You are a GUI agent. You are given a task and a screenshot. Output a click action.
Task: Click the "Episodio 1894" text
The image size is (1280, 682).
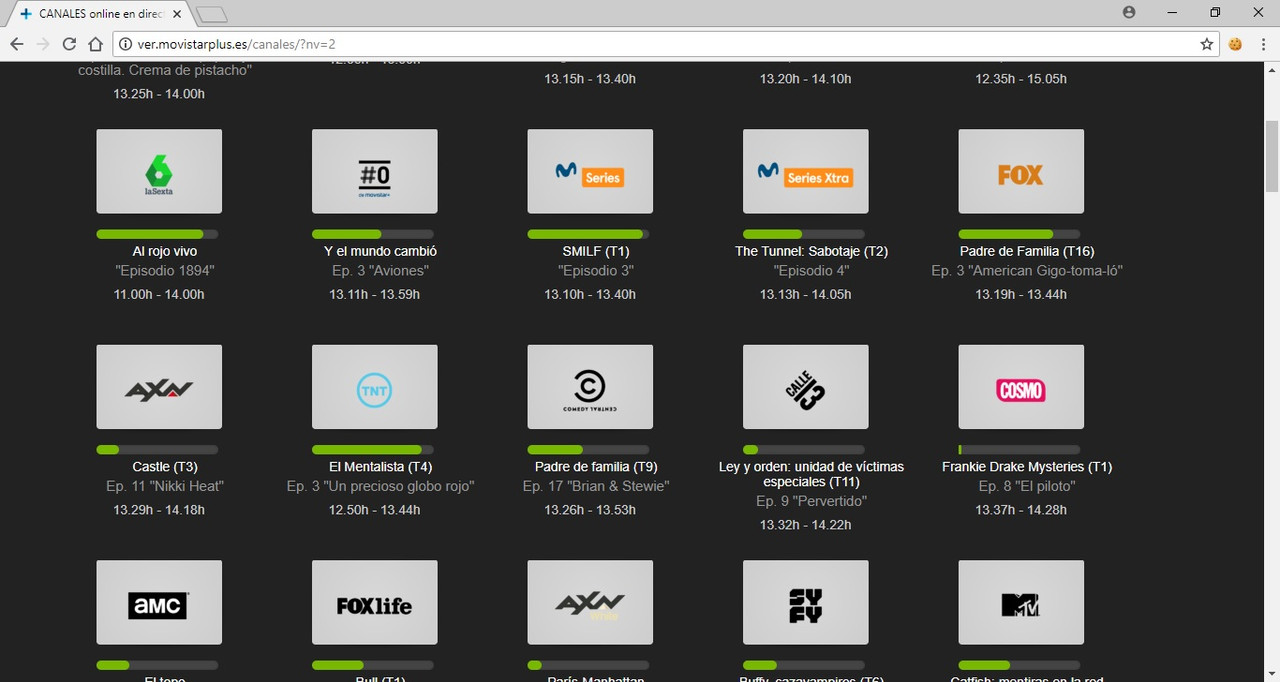pos(165,271)
